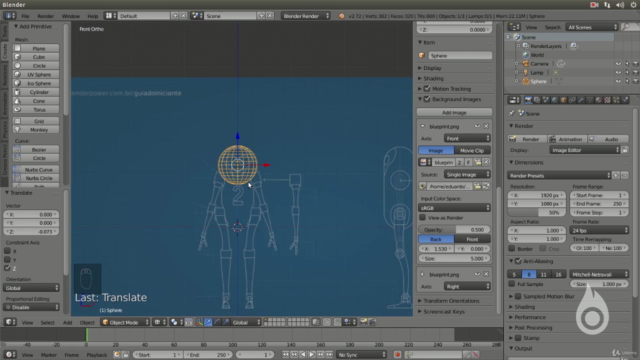This screenshot has width=640, height=360.
Task: Select the Particles properties tab icon
Action: click(x=616, y=100)
